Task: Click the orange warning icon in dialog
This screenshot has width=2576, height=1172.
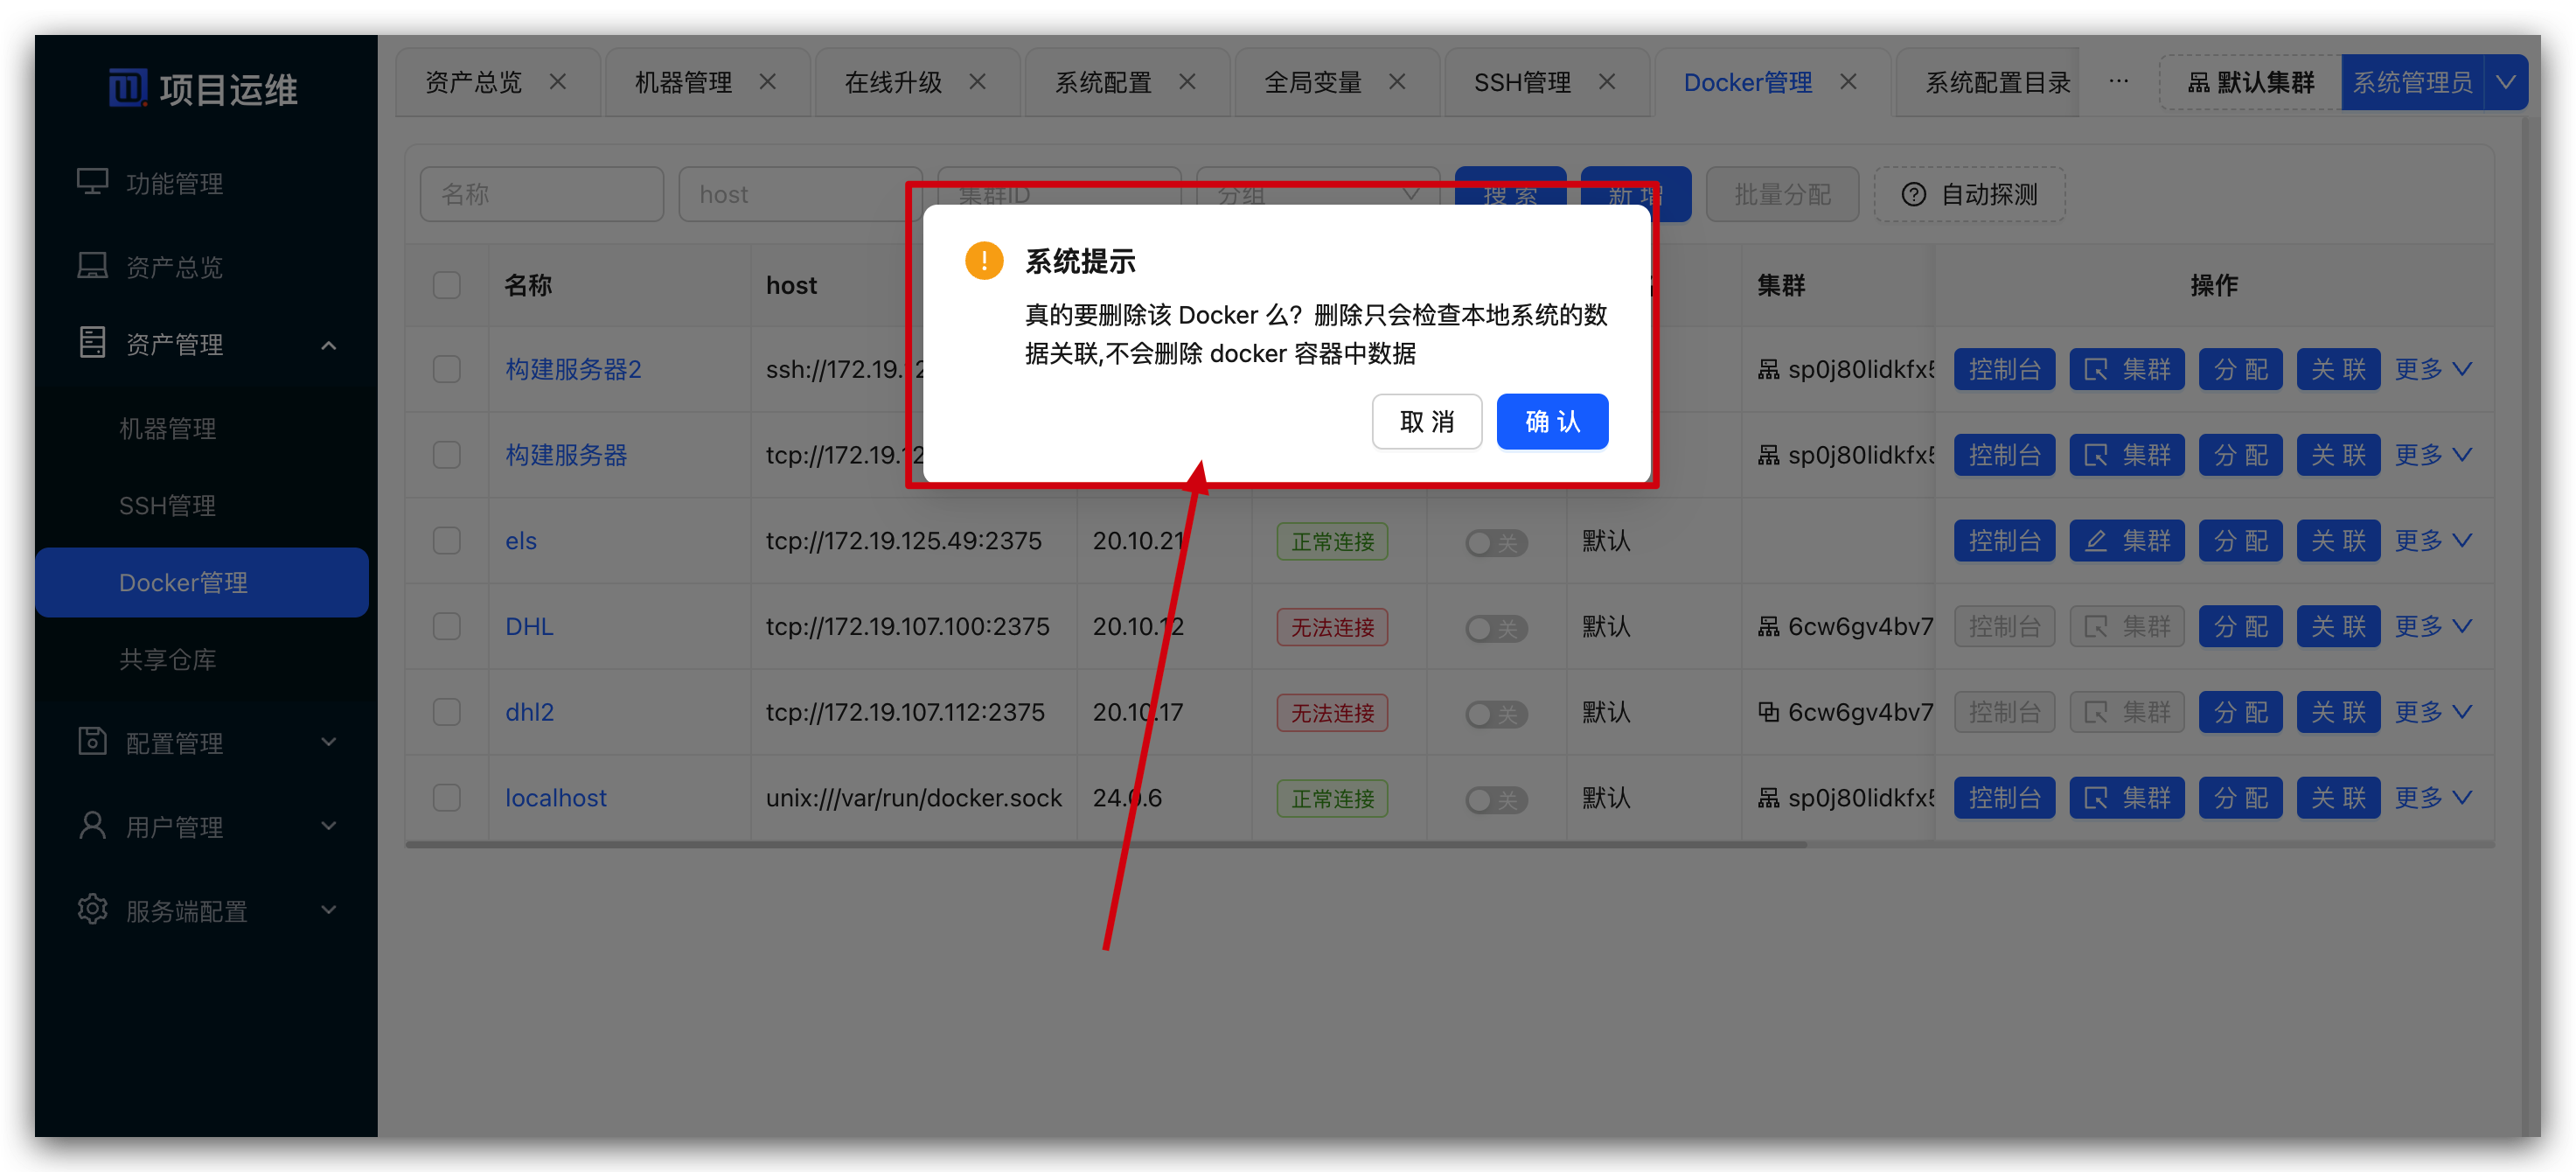Action: (984, 261)
